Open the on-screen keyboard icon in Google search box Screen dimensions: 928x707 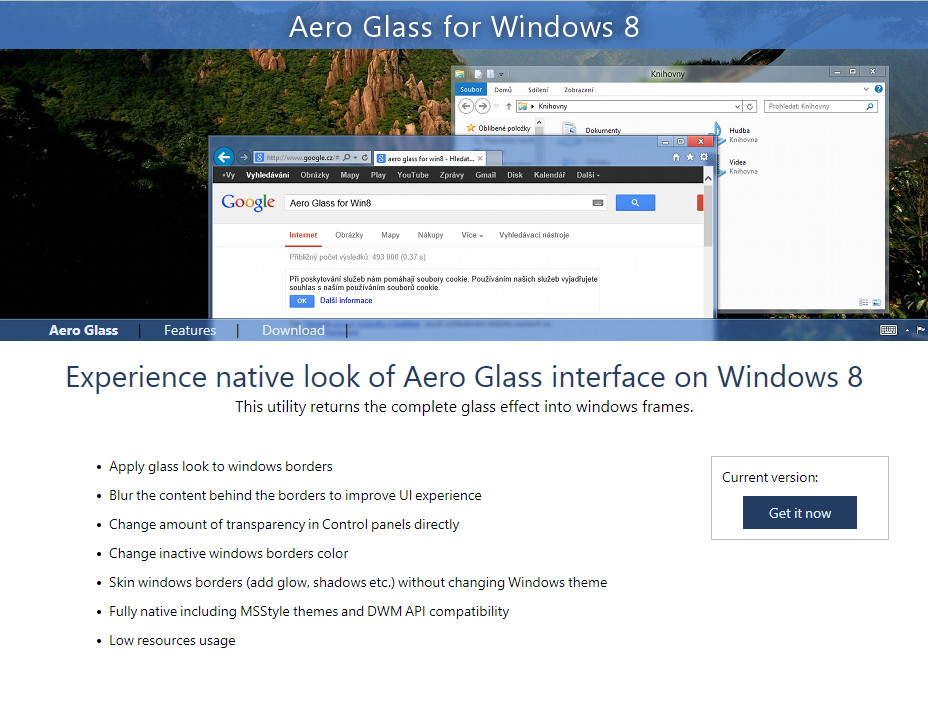click(x=598, y=203)
